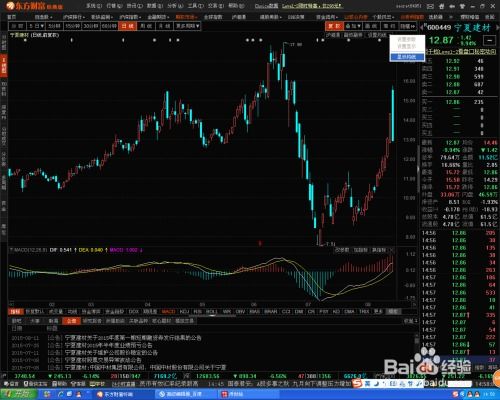Close the MACD indicator panel
The image size is (500, 400).
392,250
